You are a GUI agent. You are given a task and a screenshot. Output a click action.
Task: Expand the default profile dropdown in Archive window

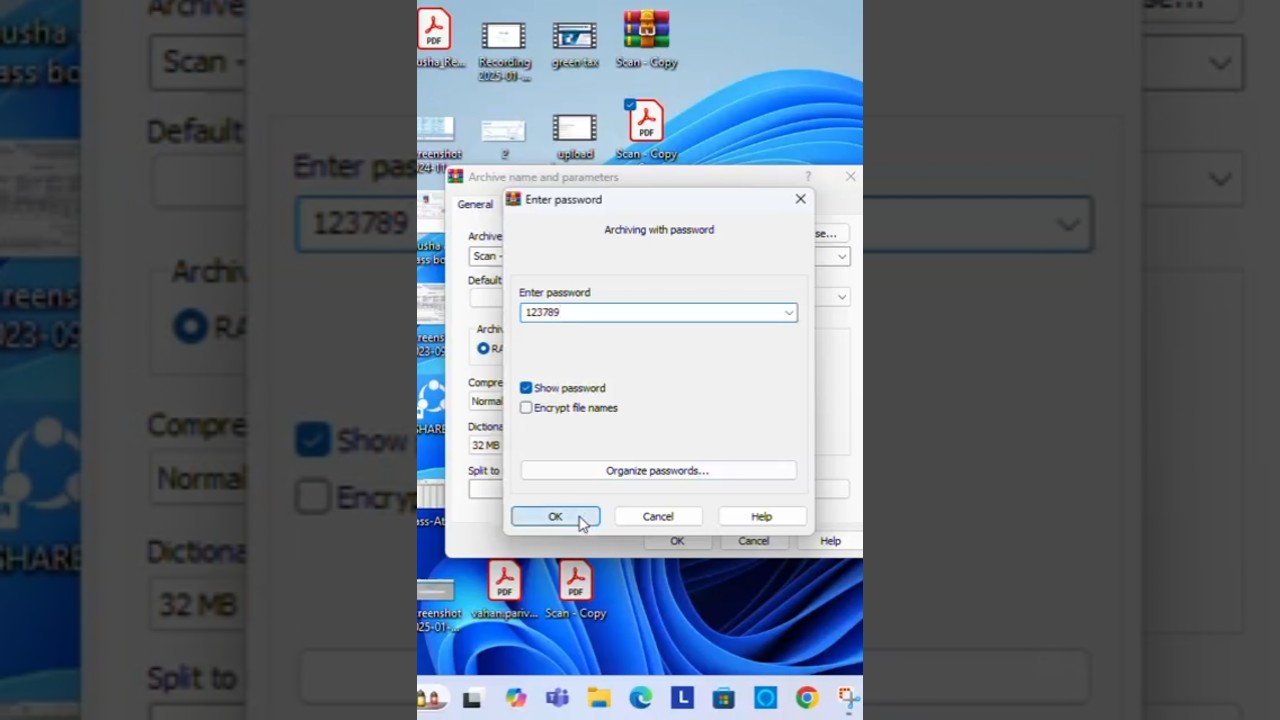click(x=842, y=297)
